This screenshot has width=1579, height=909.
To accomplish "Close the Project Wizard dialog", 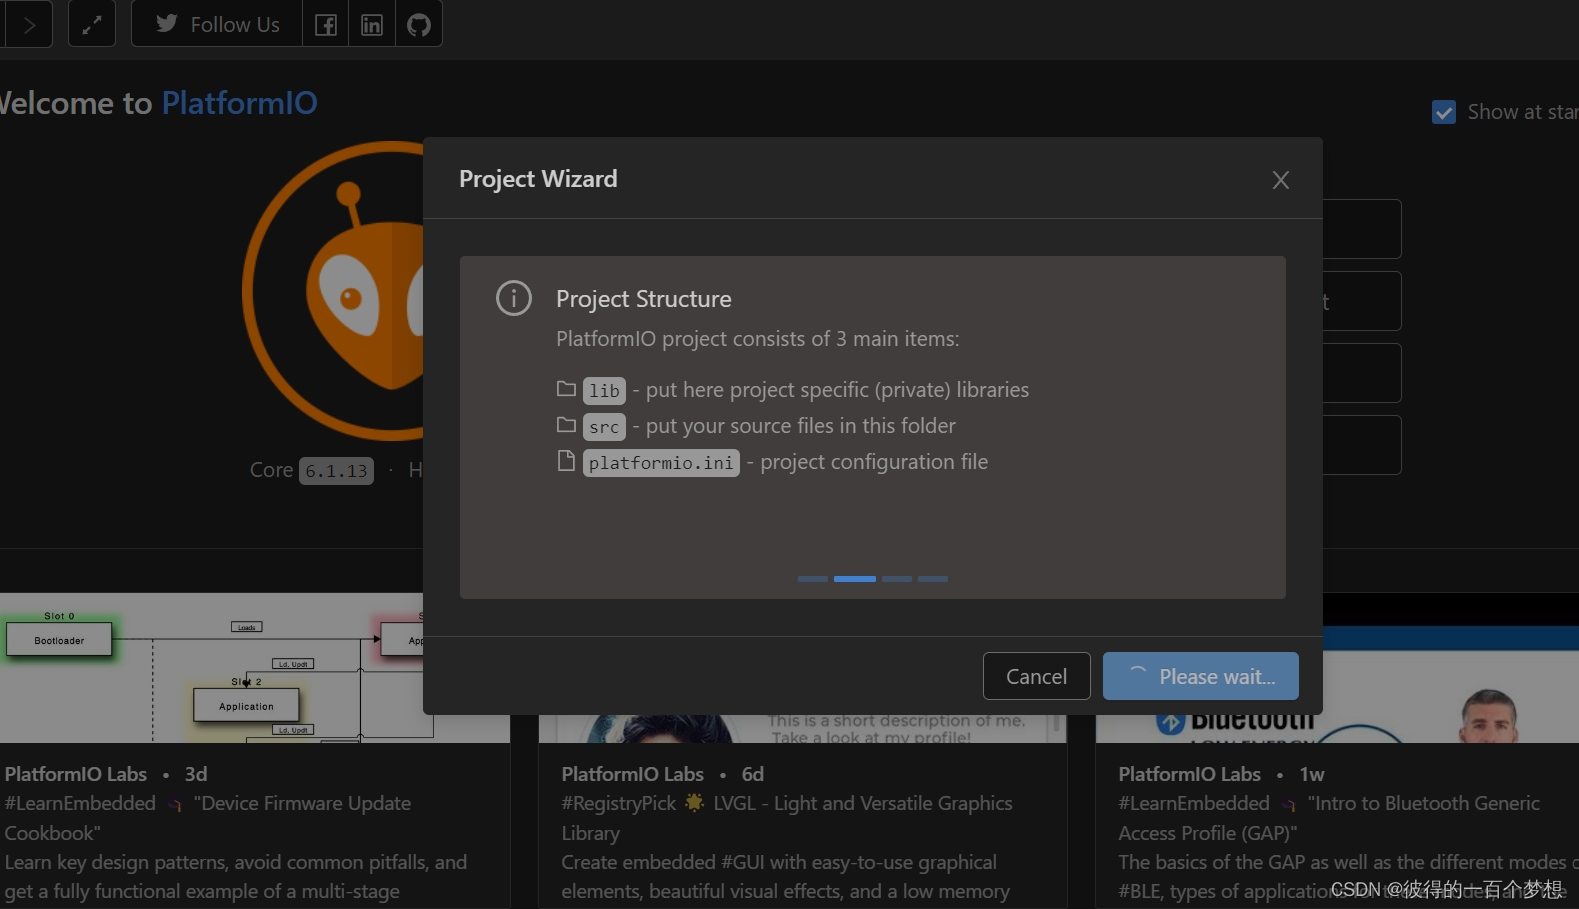I will point(1281,180).
